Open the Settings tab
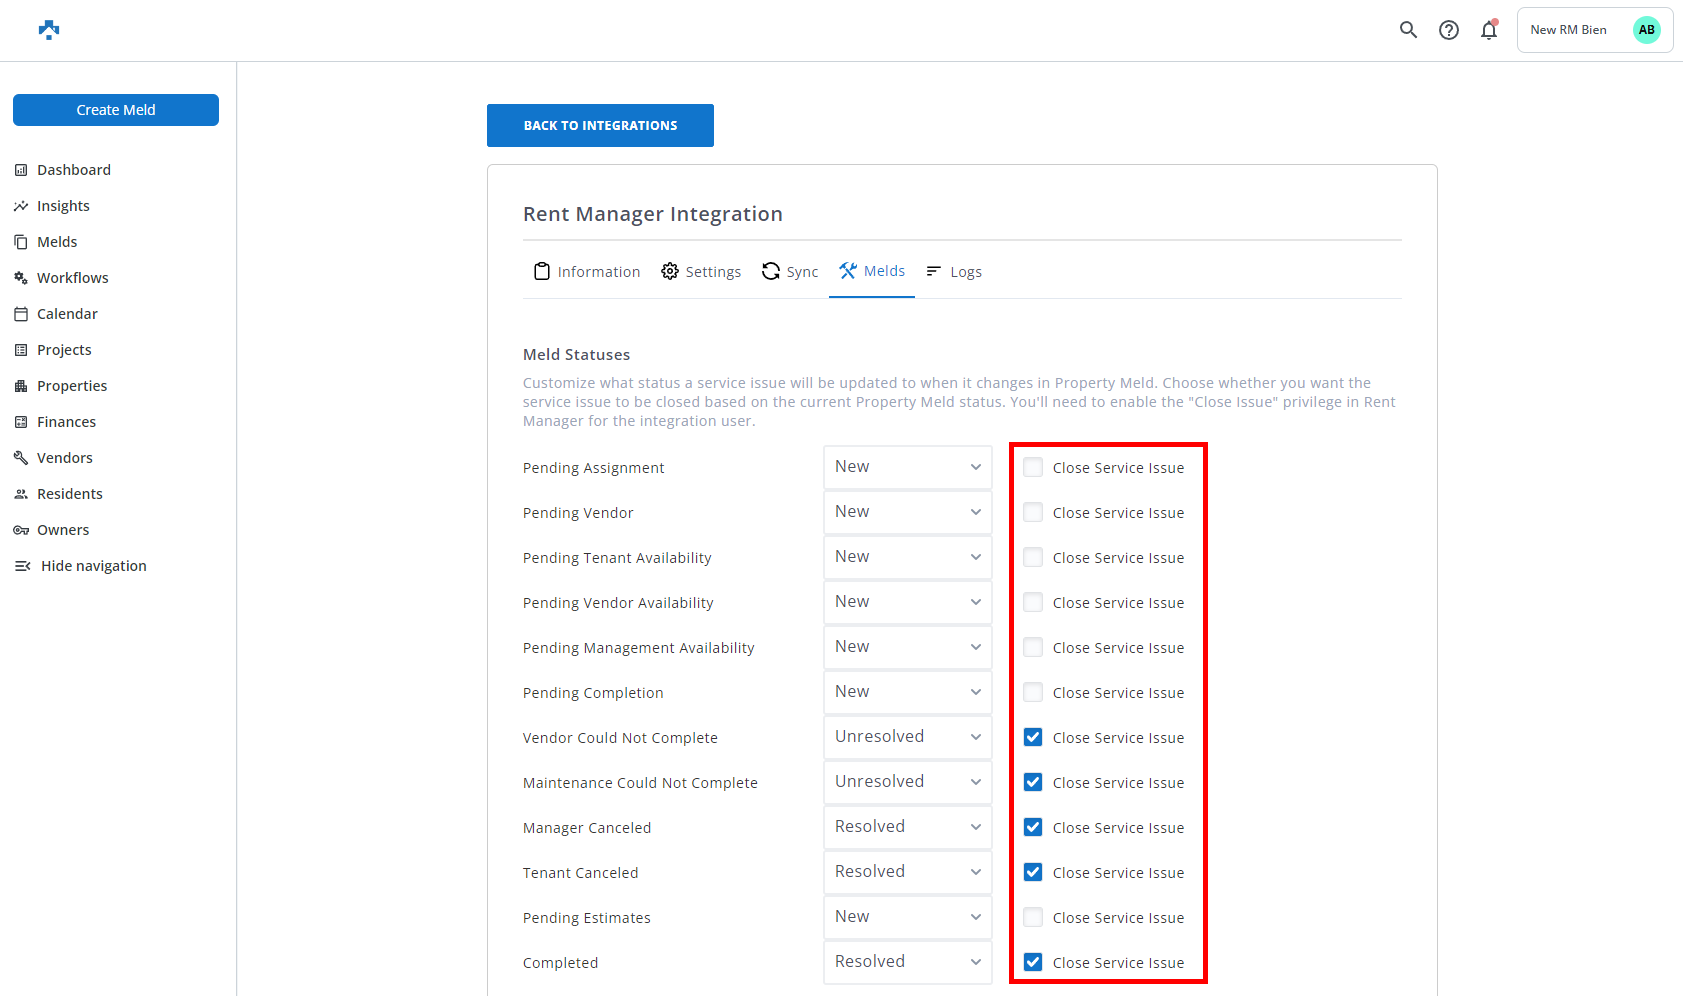1683x996 pixels. [701, 272]
